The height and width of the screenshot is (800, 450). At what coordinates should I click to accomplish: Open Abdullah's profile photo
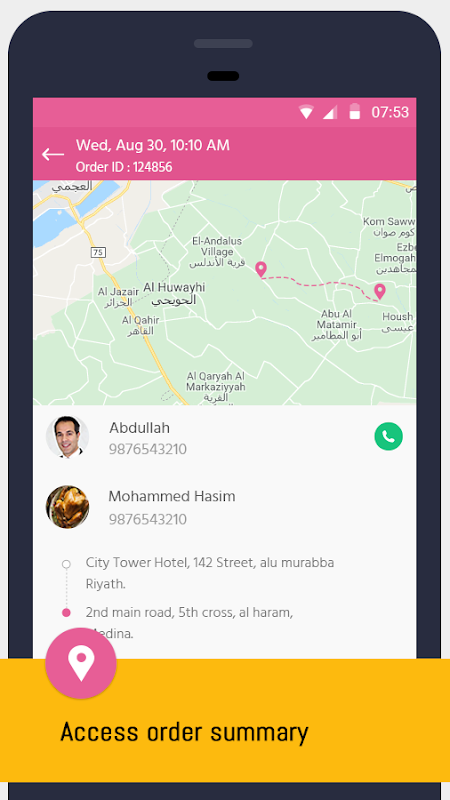point(67,437)
